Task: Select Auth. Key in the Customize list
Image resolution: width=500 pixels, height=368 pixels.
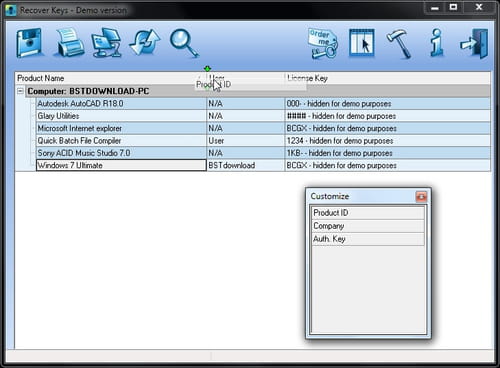Action: 368,239
